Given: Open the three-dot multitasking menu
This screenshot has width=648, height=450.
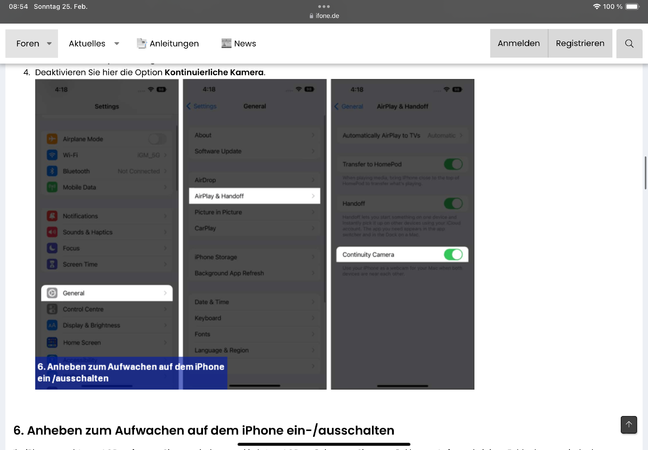Looking at the screenshot, I should (324, 6).
